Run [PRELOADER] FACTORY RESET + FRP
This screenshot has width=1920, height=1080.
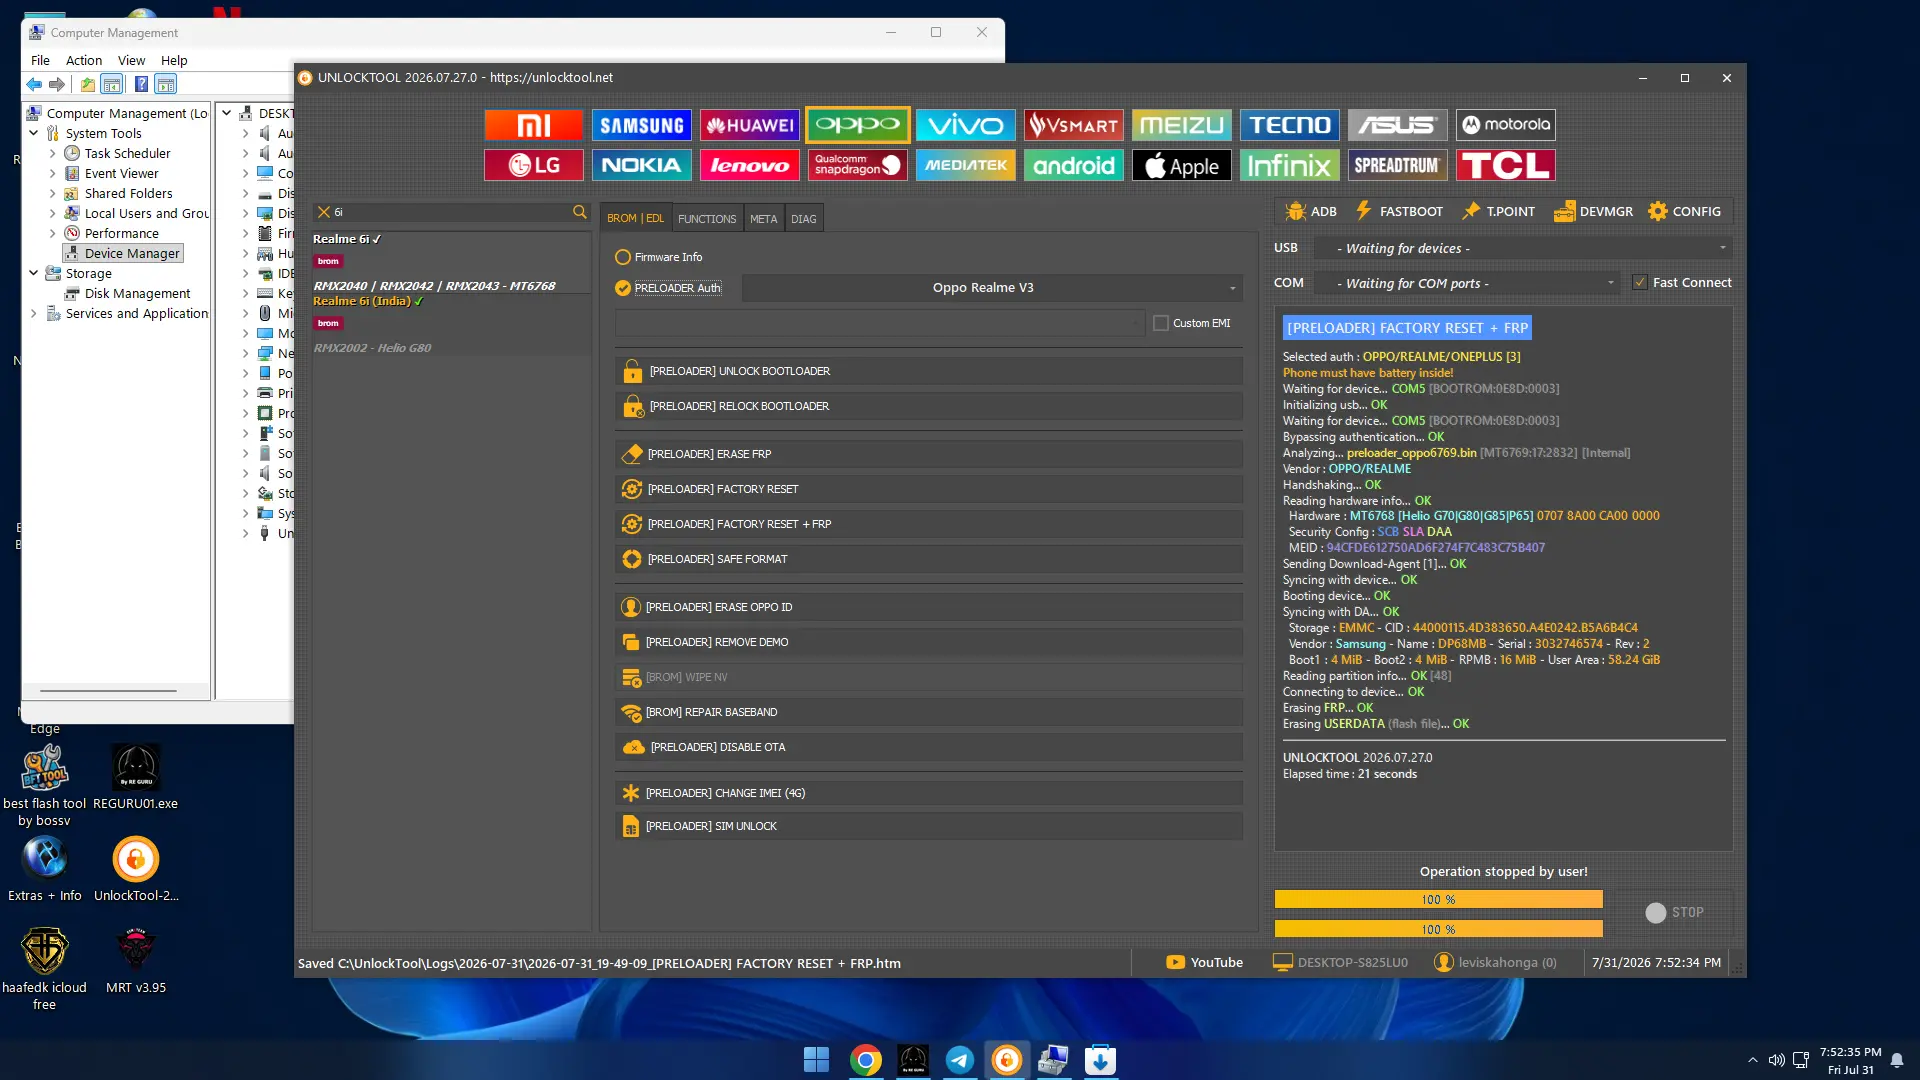(x=929, y=524)
